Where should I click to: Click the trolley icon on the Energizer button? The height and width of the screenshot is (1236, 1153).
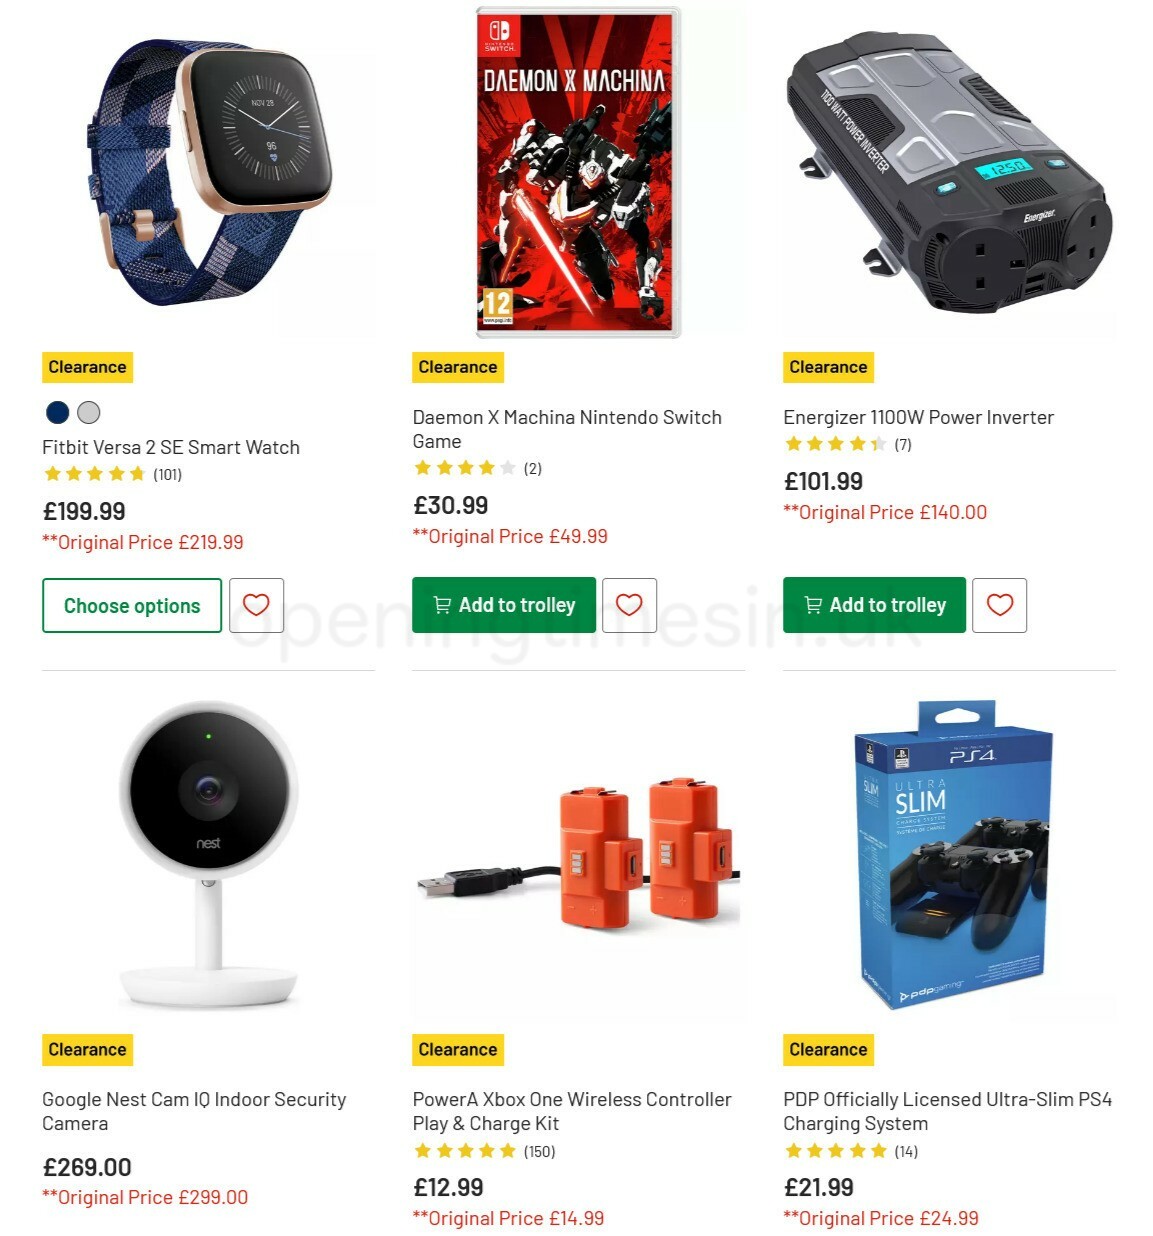[x=812, y=605]
